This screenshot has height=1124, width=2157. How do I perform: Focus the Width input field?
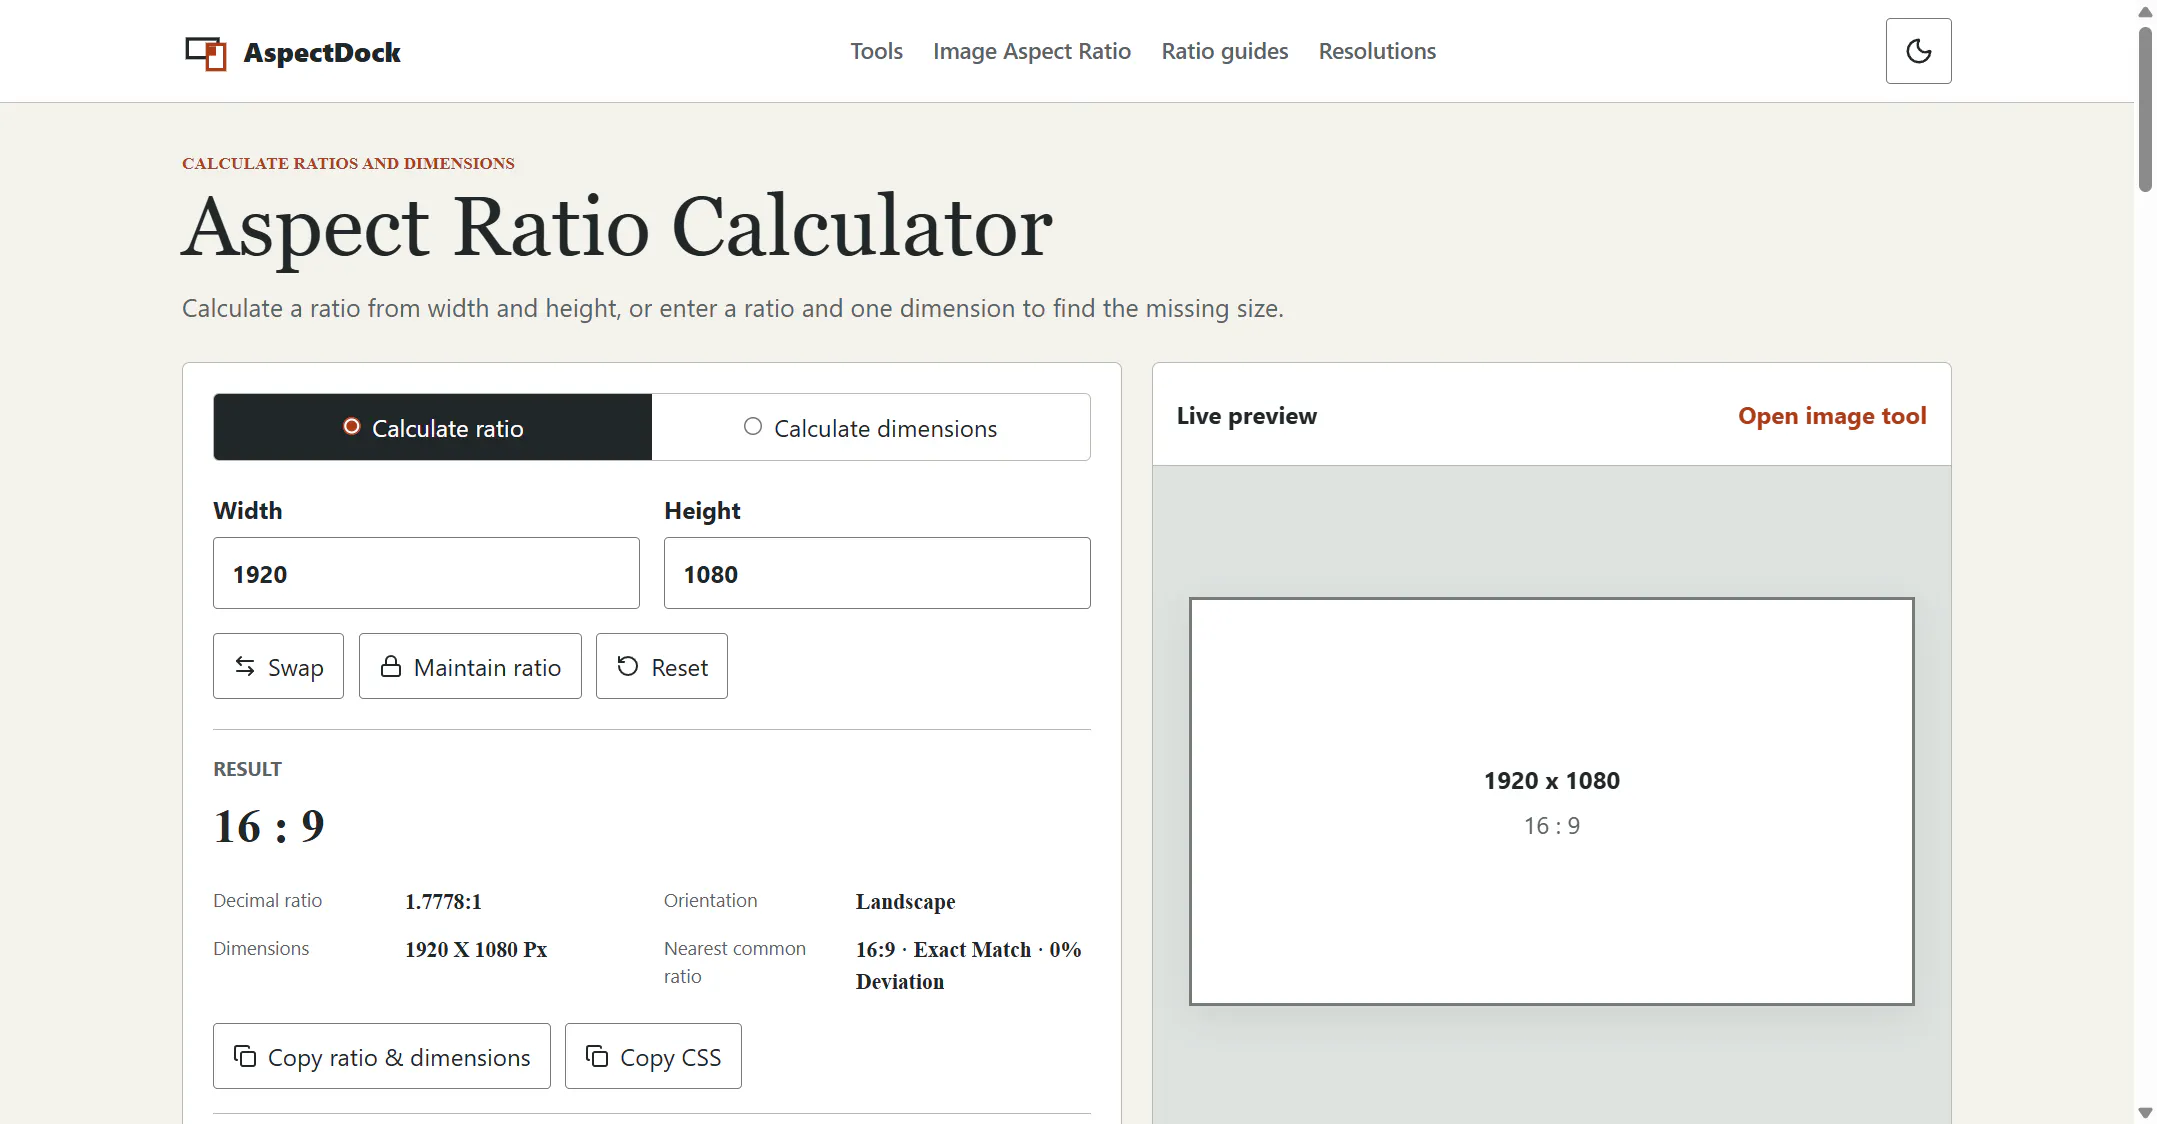tap(426, 573)
